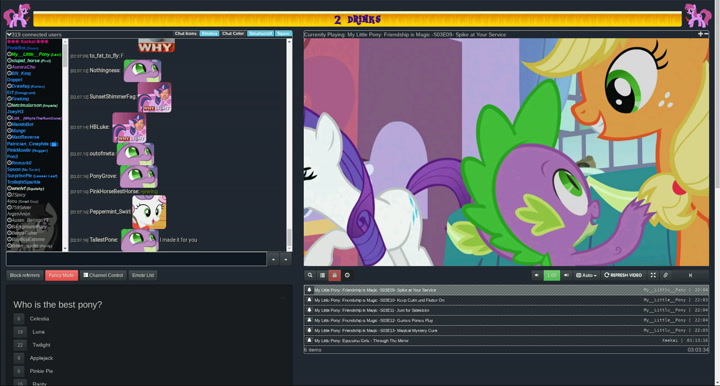
Task: Click user Patrician_Cinephile in user list
Action: (x=28, y=144)
